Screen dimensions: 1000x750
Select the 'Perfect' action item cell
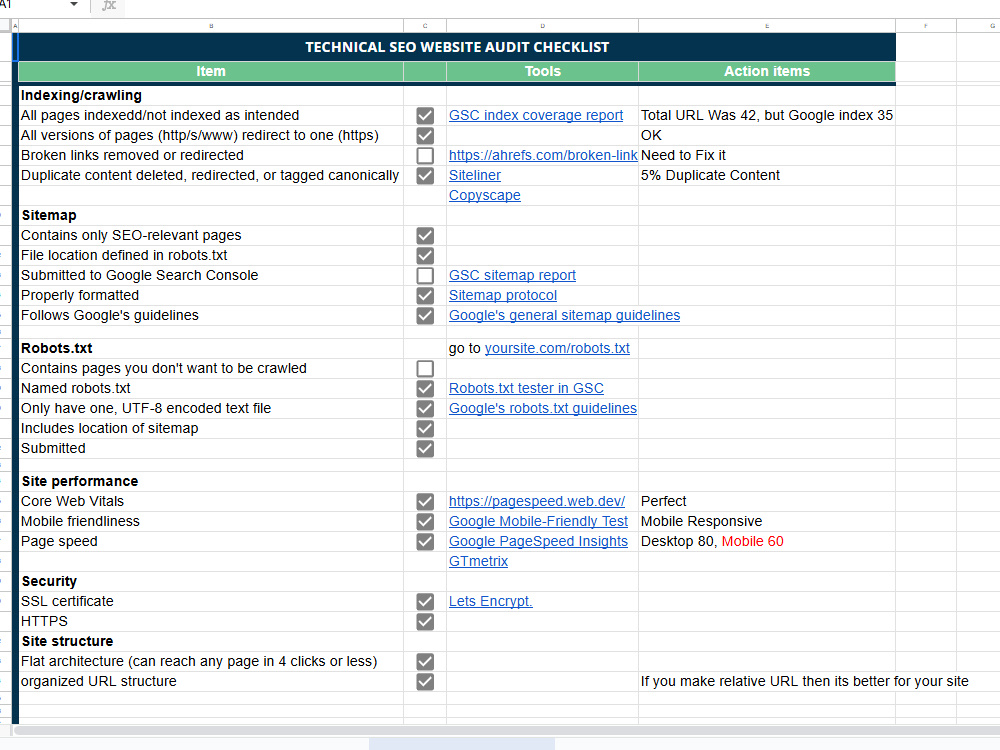[767, 501]
